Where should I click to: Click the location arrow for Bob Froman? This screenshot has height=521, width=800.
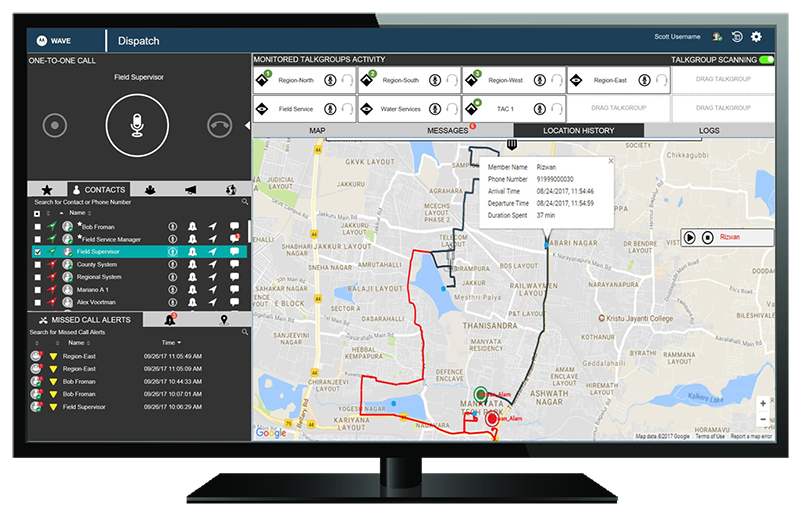[212, 227]
